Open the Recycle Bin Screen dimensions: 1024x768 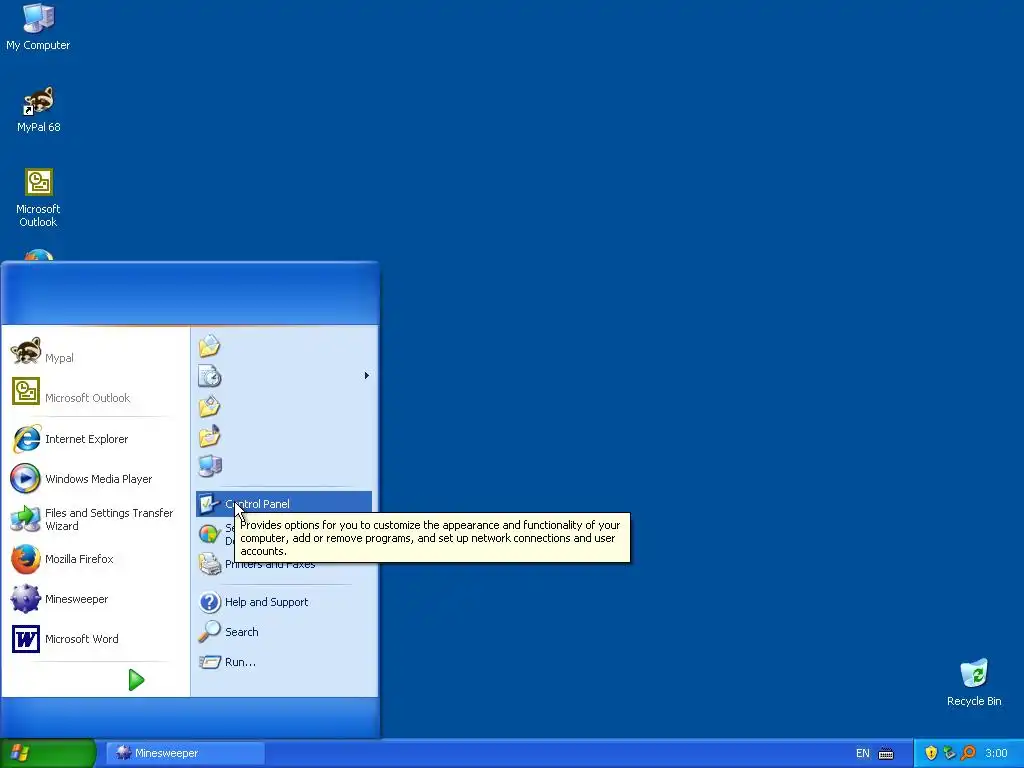pyautogui.click(x=974, y=683)
